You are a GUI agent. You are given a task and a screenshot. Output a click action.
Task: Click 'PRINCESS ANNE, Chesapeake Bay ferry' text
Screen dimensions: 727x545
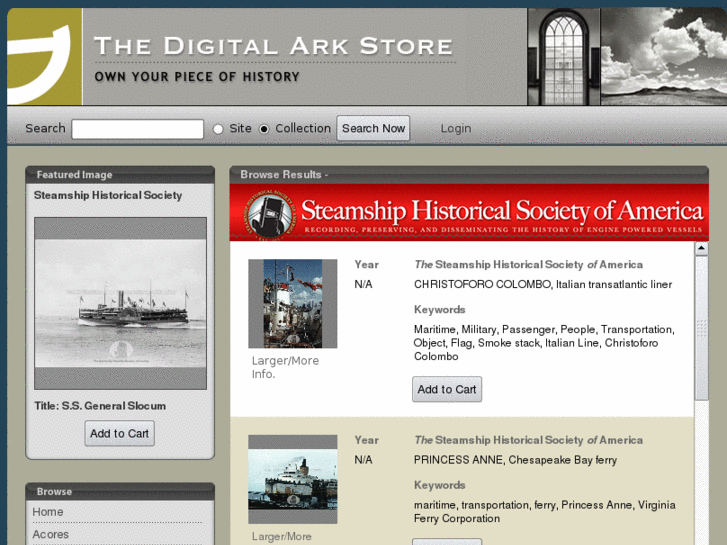click(x=515, y=460)
